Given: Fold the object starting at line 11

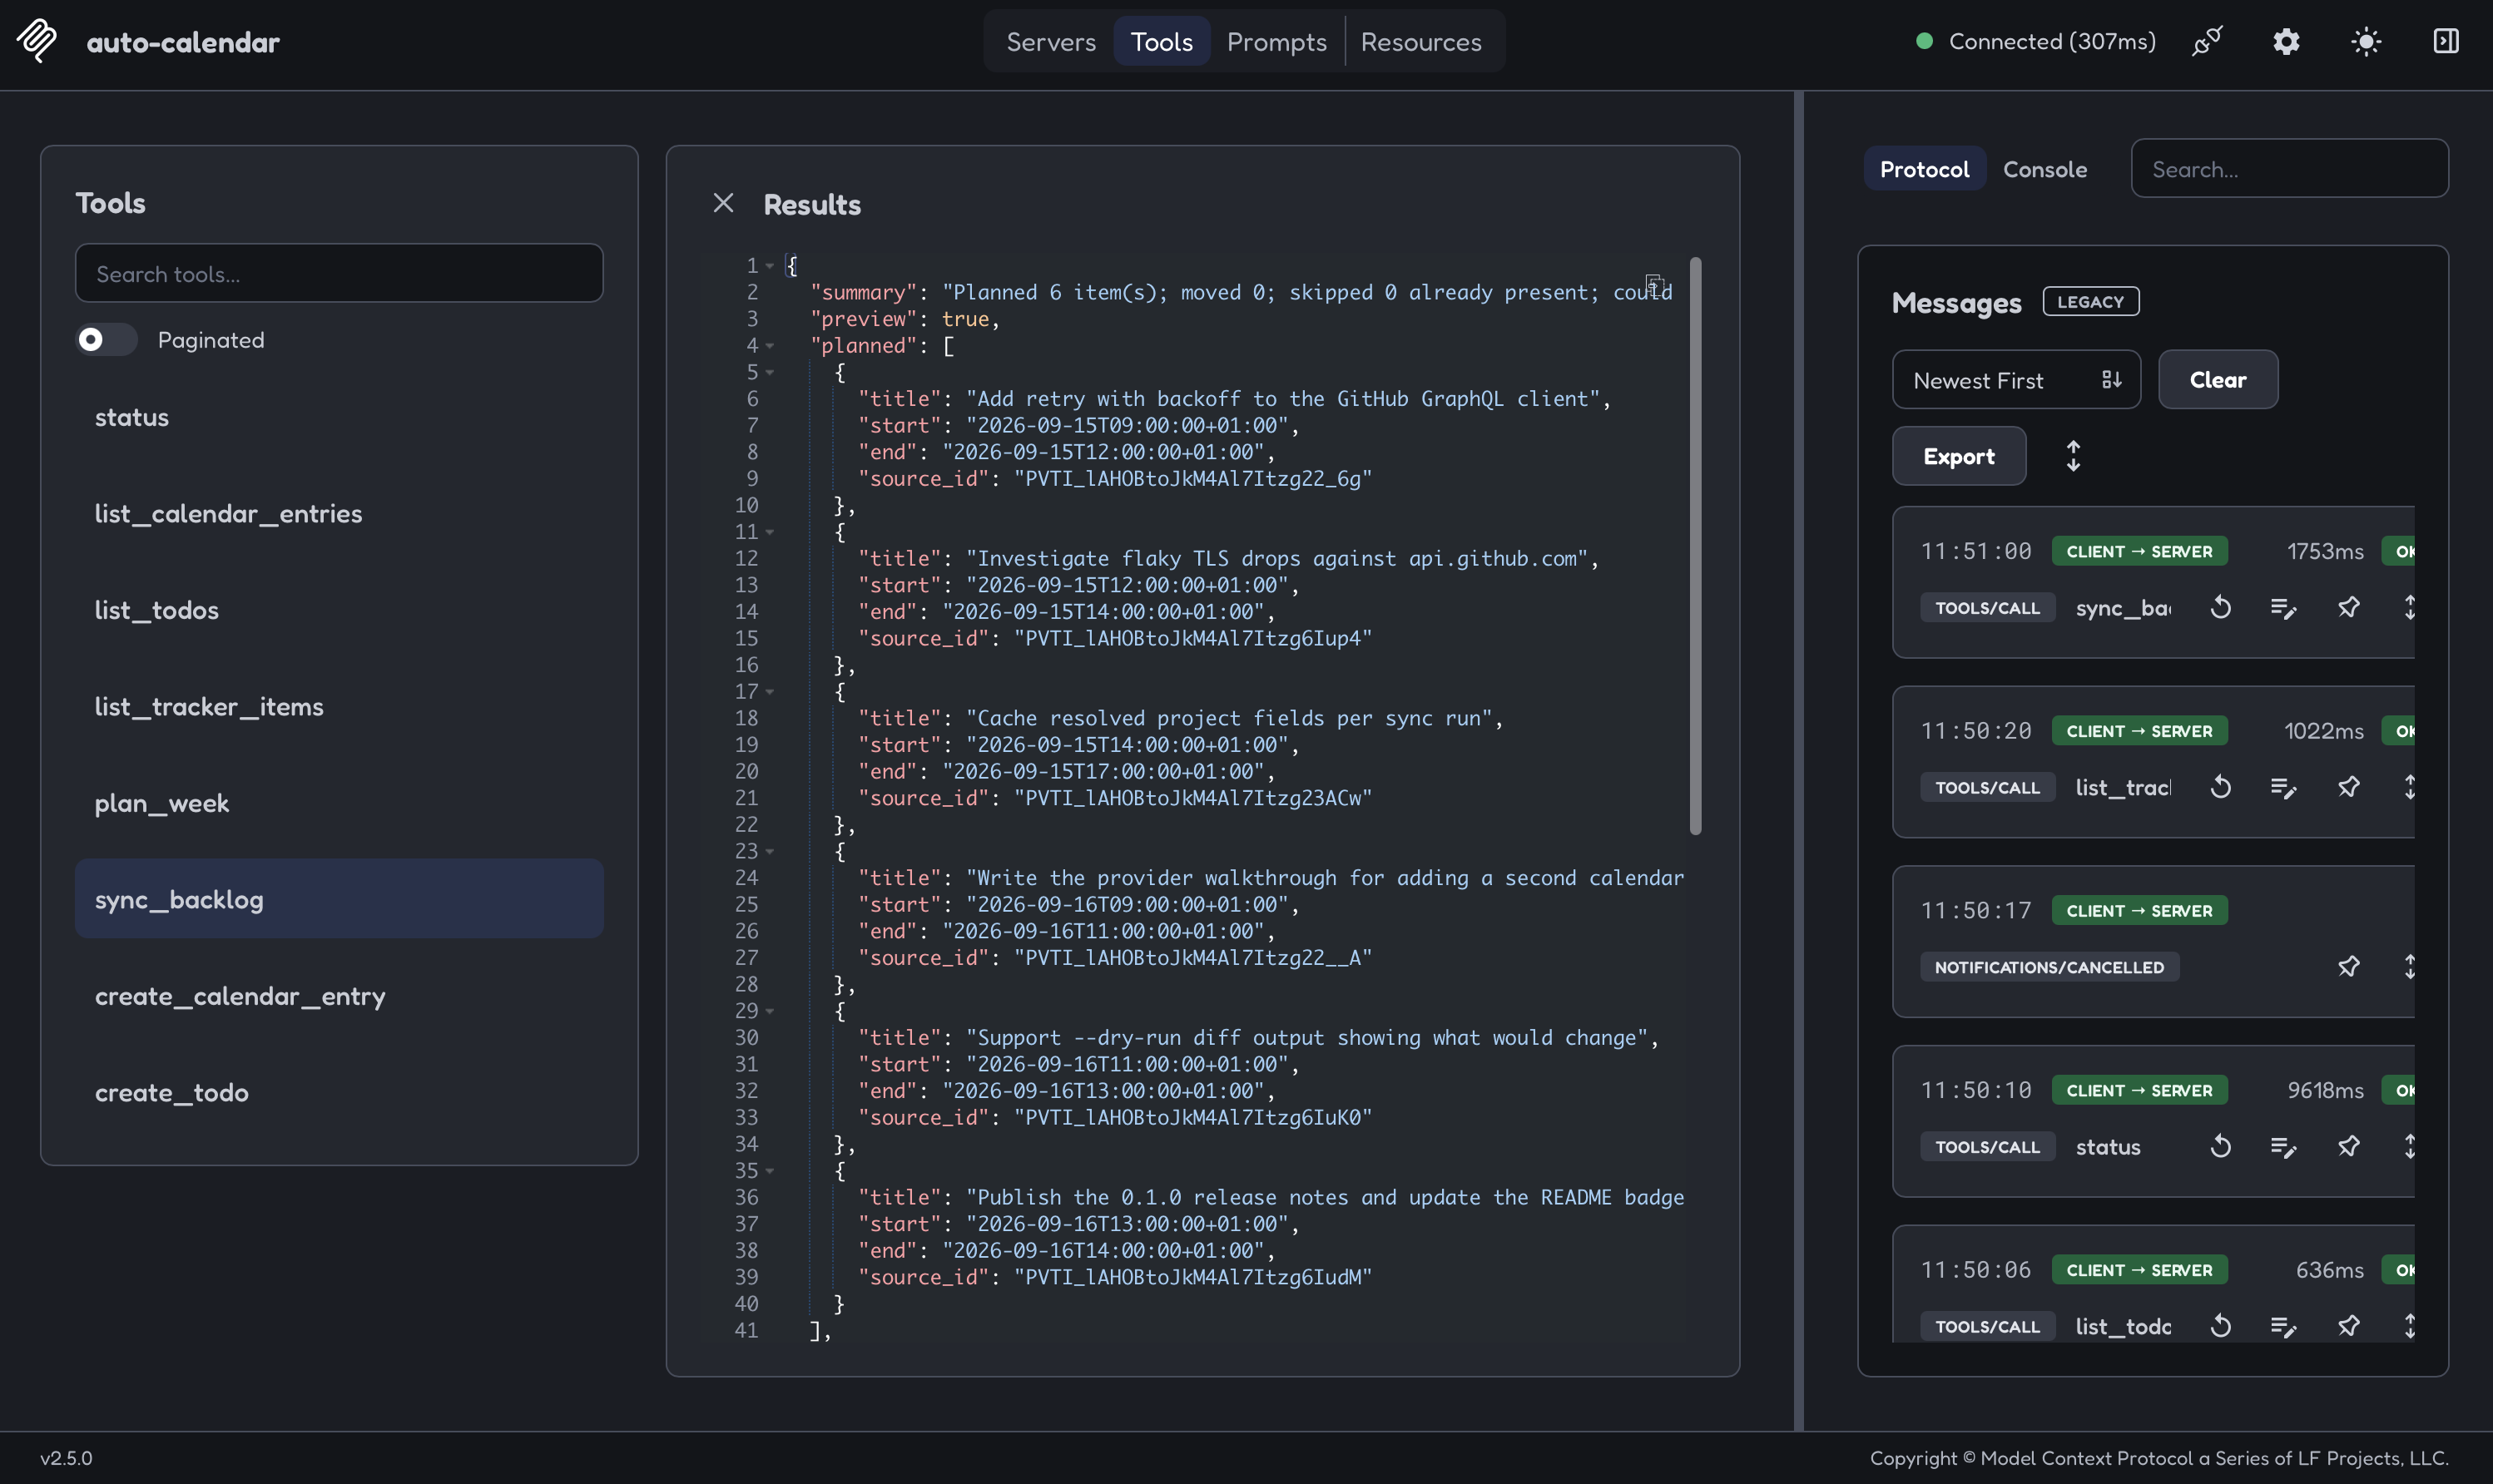Looking at the screenshot, I should pos(770,532).
